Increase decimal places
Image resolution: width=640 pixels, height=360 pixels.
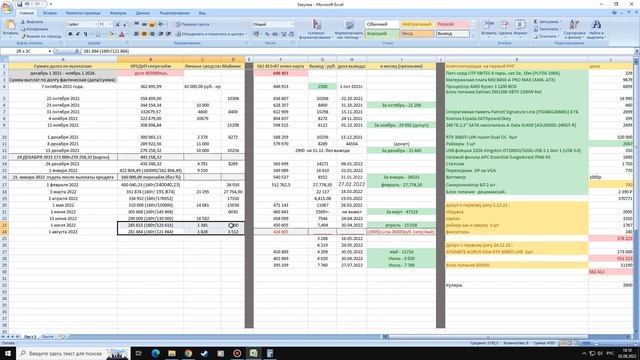[284, 34]
